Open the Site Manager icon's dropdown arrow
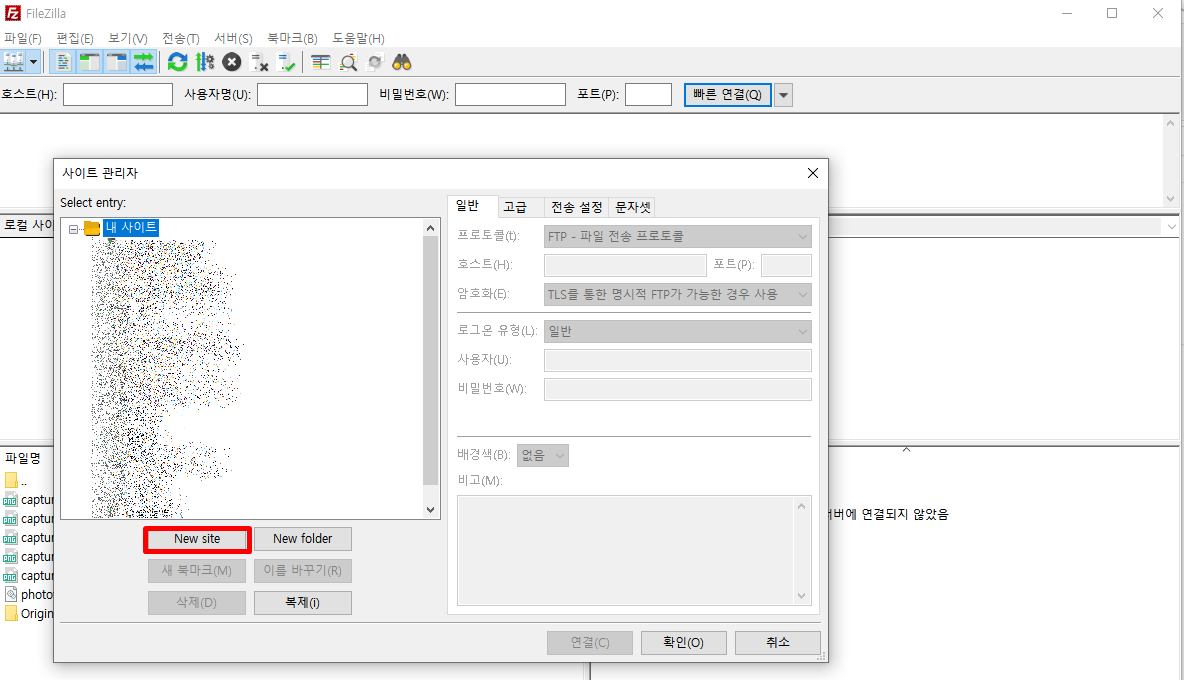Screen dimensions: 1184x680 point(33,62)
